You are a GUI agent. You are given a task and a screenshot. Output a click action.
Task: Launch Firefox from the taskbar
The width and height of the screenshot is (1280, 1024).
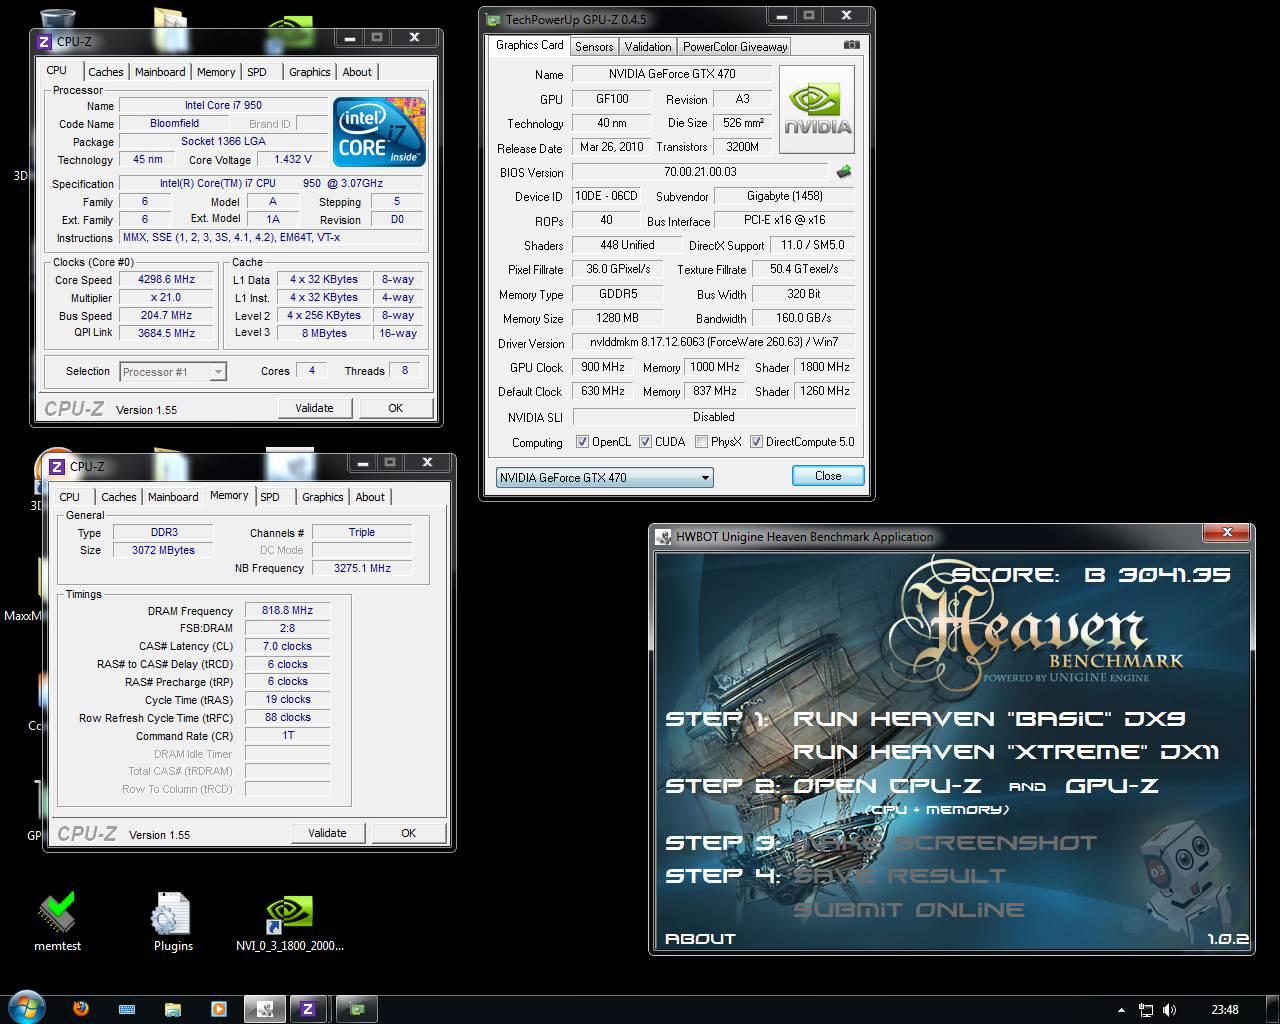pyautogui.click(x=81, y=1009)
